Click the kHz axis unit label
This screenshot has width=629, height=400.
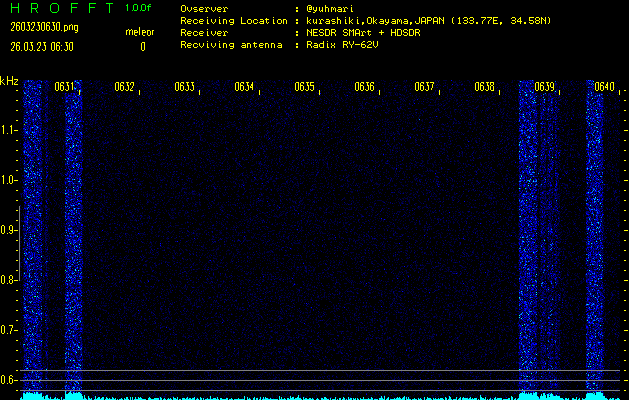(9, 81)
